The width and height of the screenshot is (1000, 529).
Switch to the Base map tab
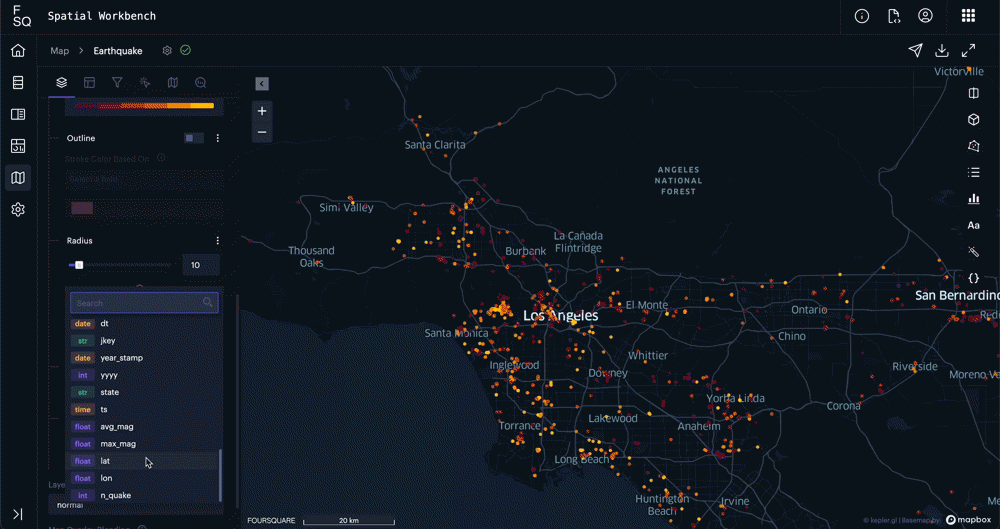[x=173, y=82]
